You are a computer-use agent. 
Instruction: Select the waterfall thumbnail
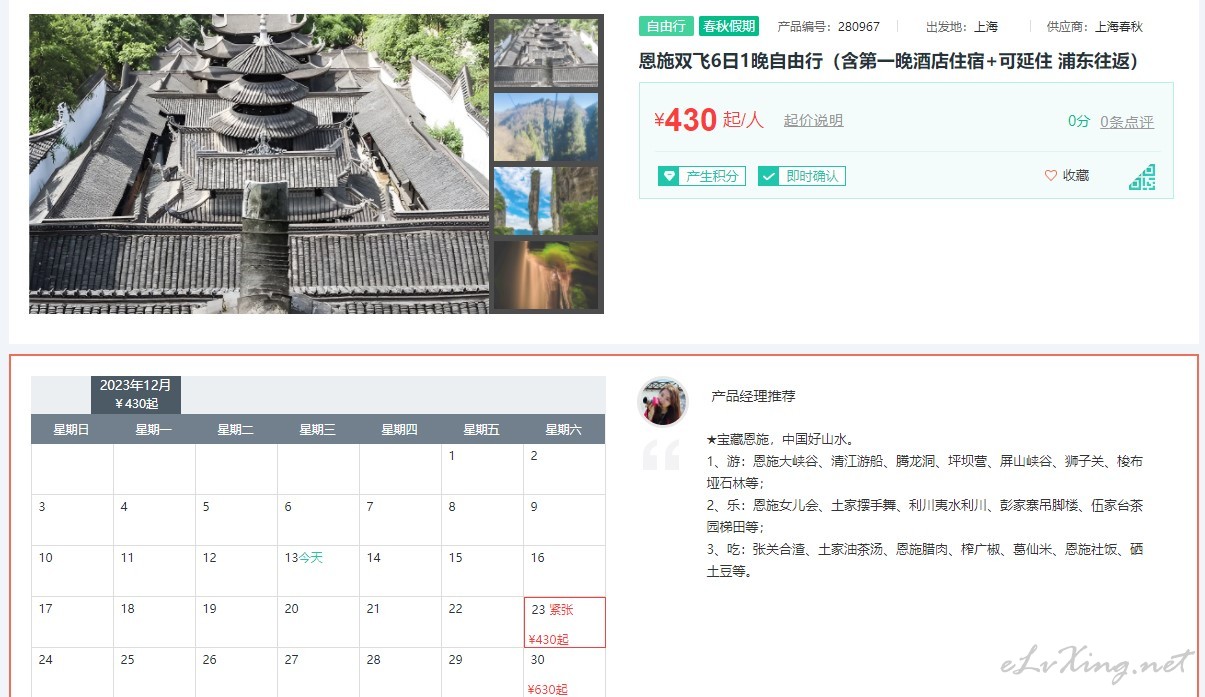[x=546, y=275]
